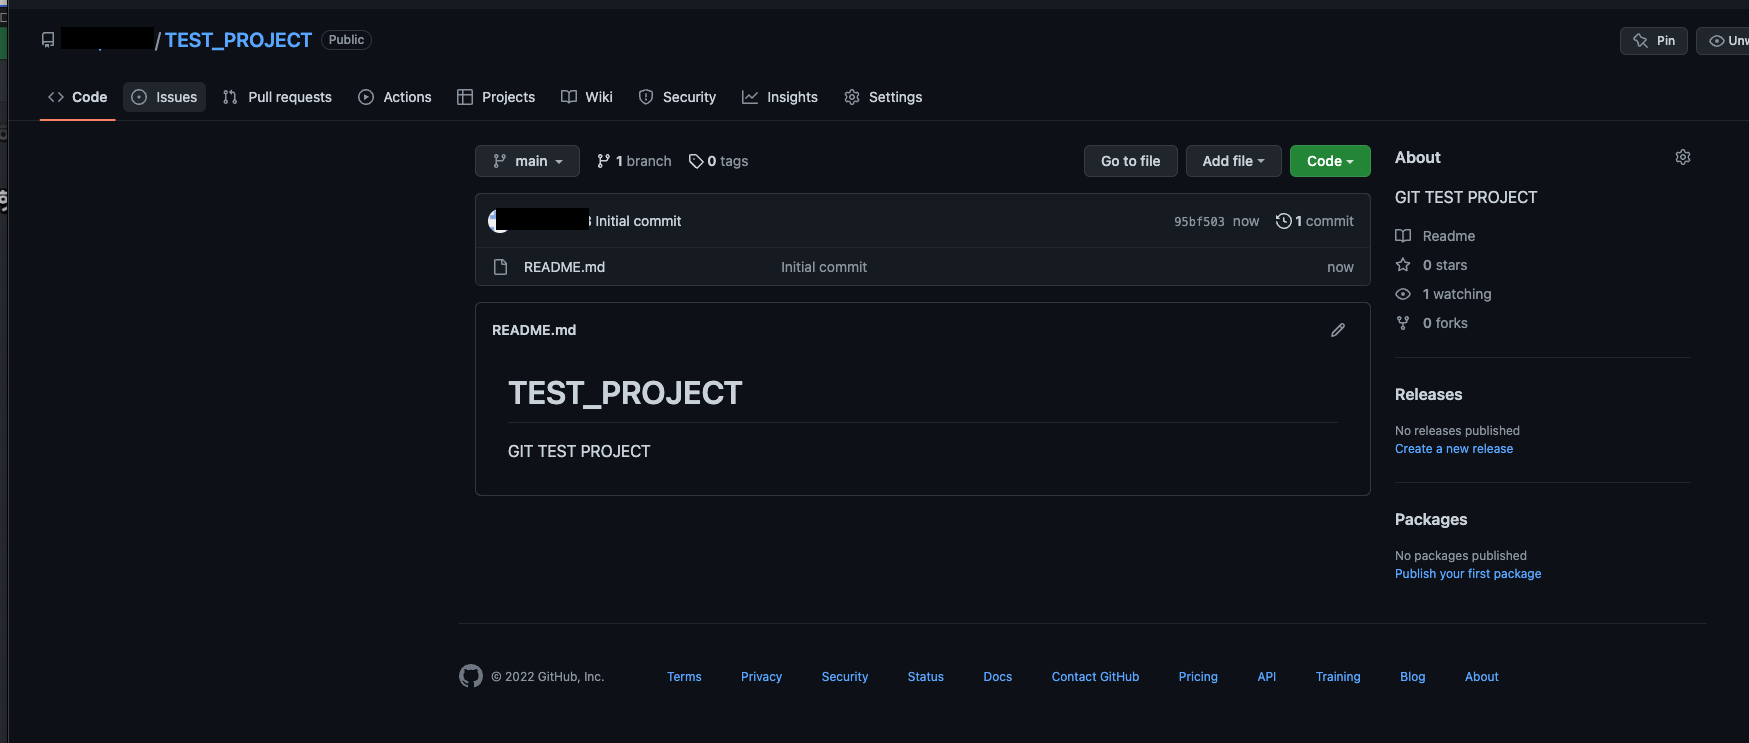Expand the Add file dropdown
This screenshot has height=743, width=1749.
tap(1234, 161)
